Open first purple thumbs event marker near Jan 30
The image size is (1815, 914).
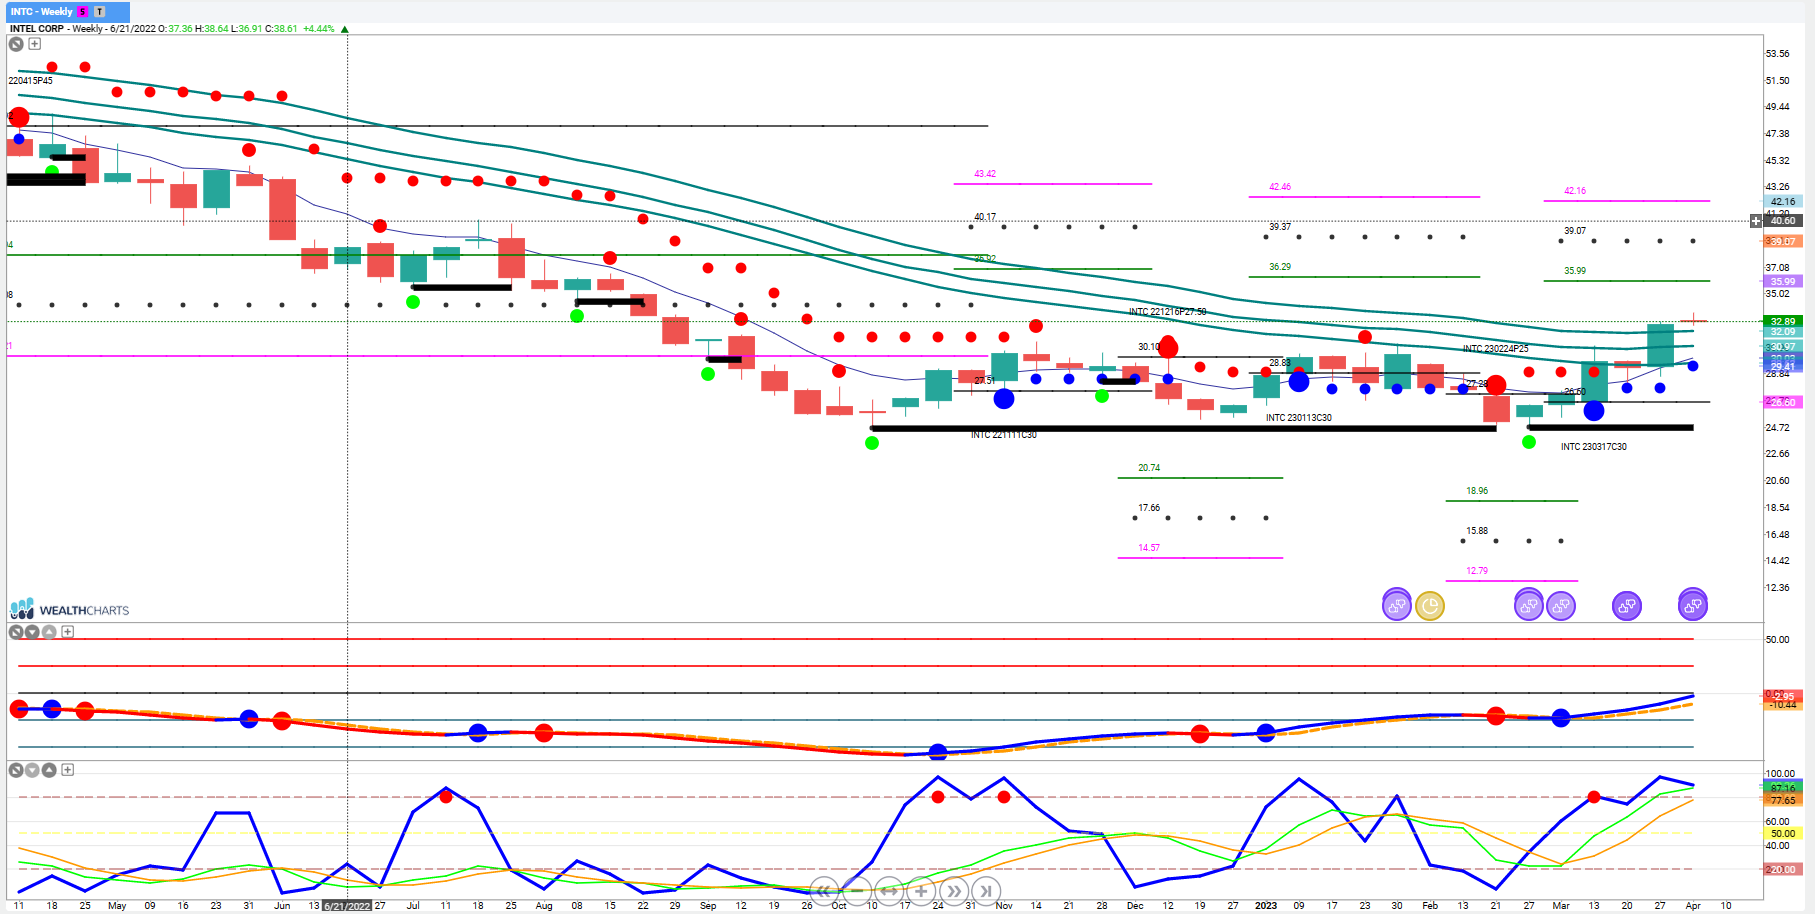pos(1397,605)
